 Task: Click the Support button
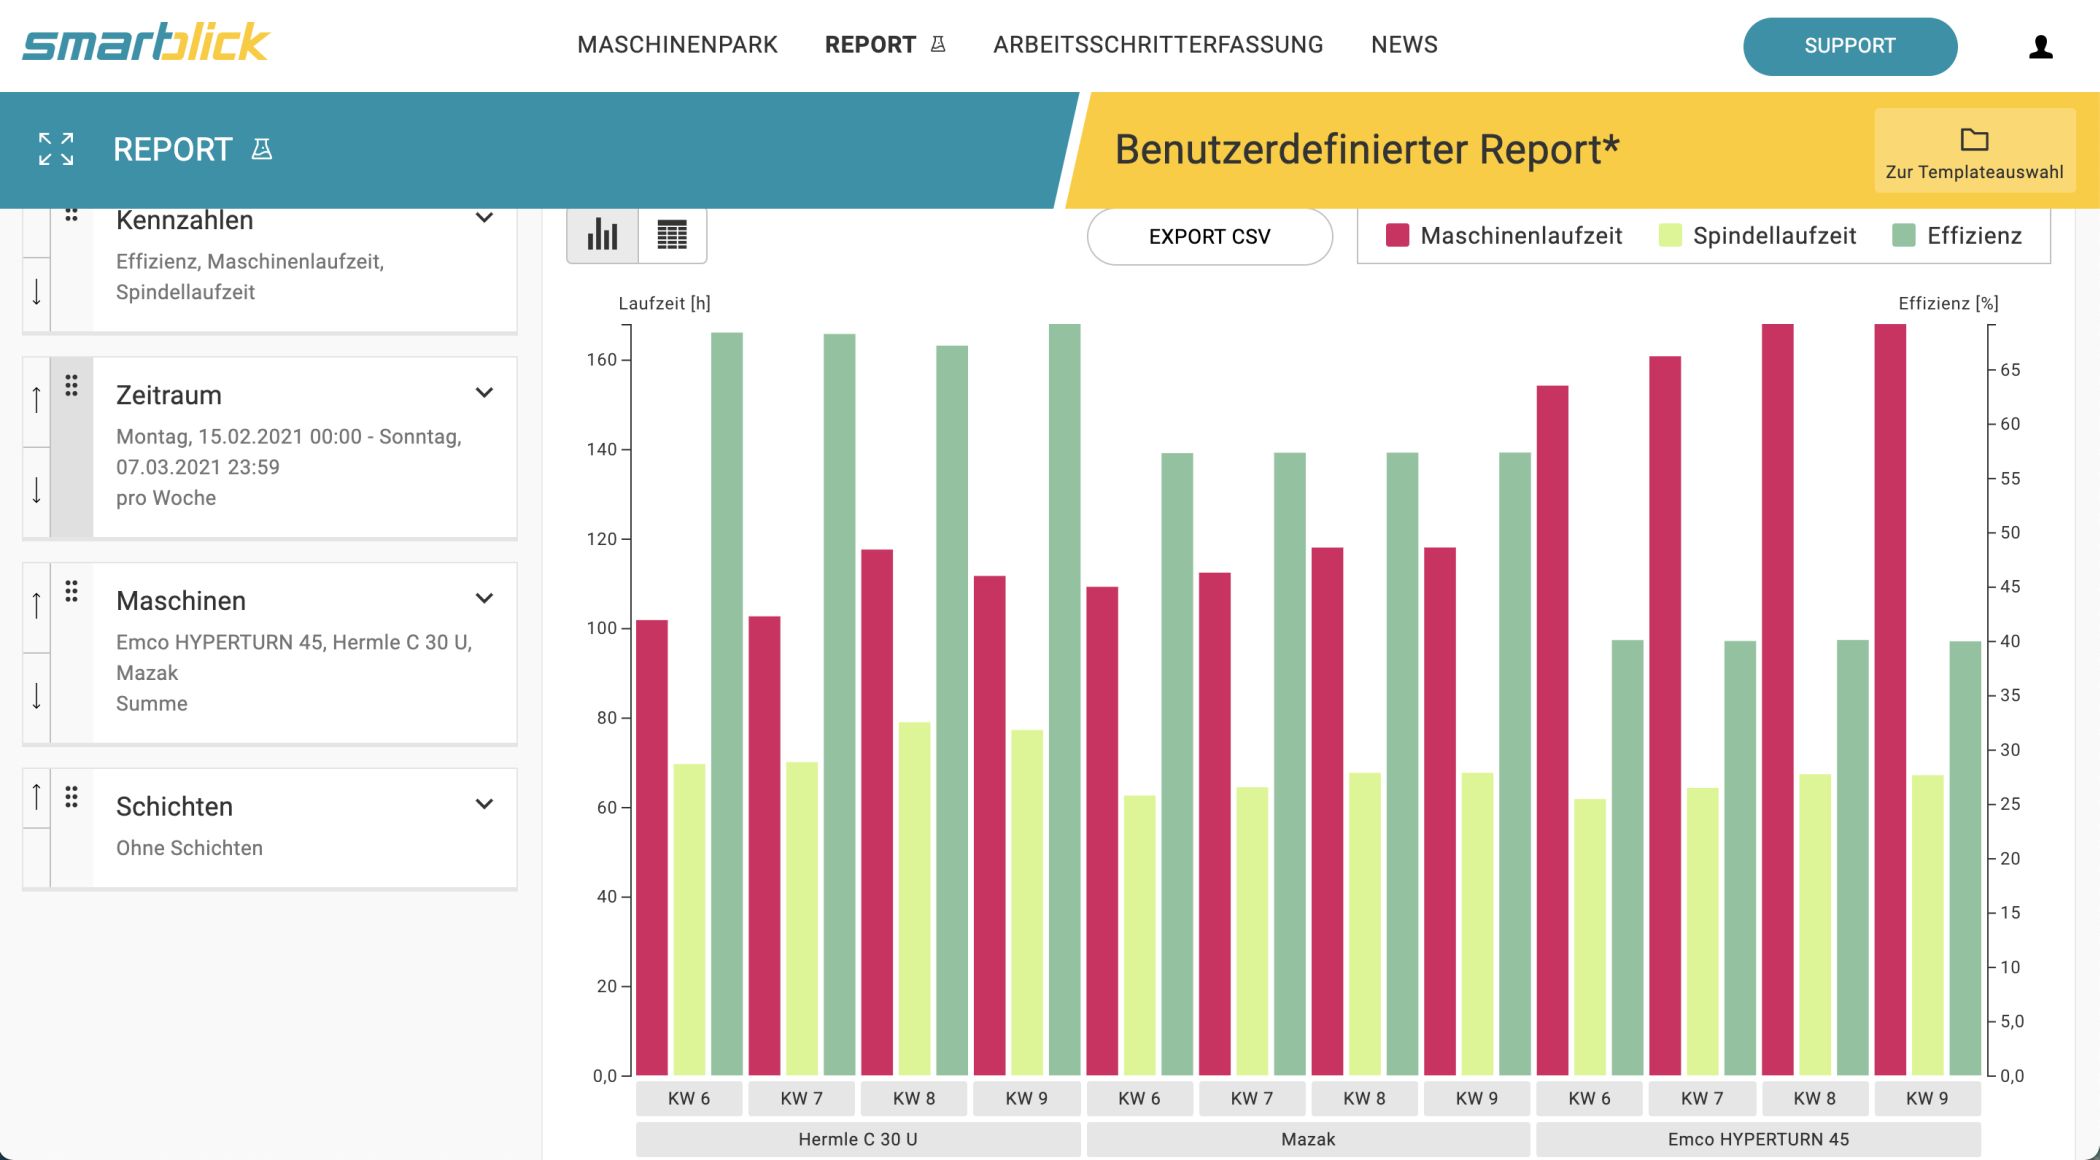[1850, 46]
